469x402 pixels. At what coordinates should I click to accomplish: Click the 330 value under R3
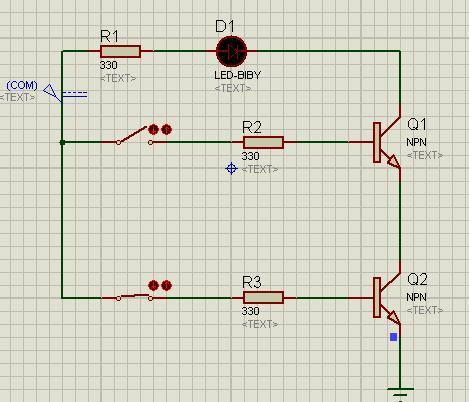251,311
